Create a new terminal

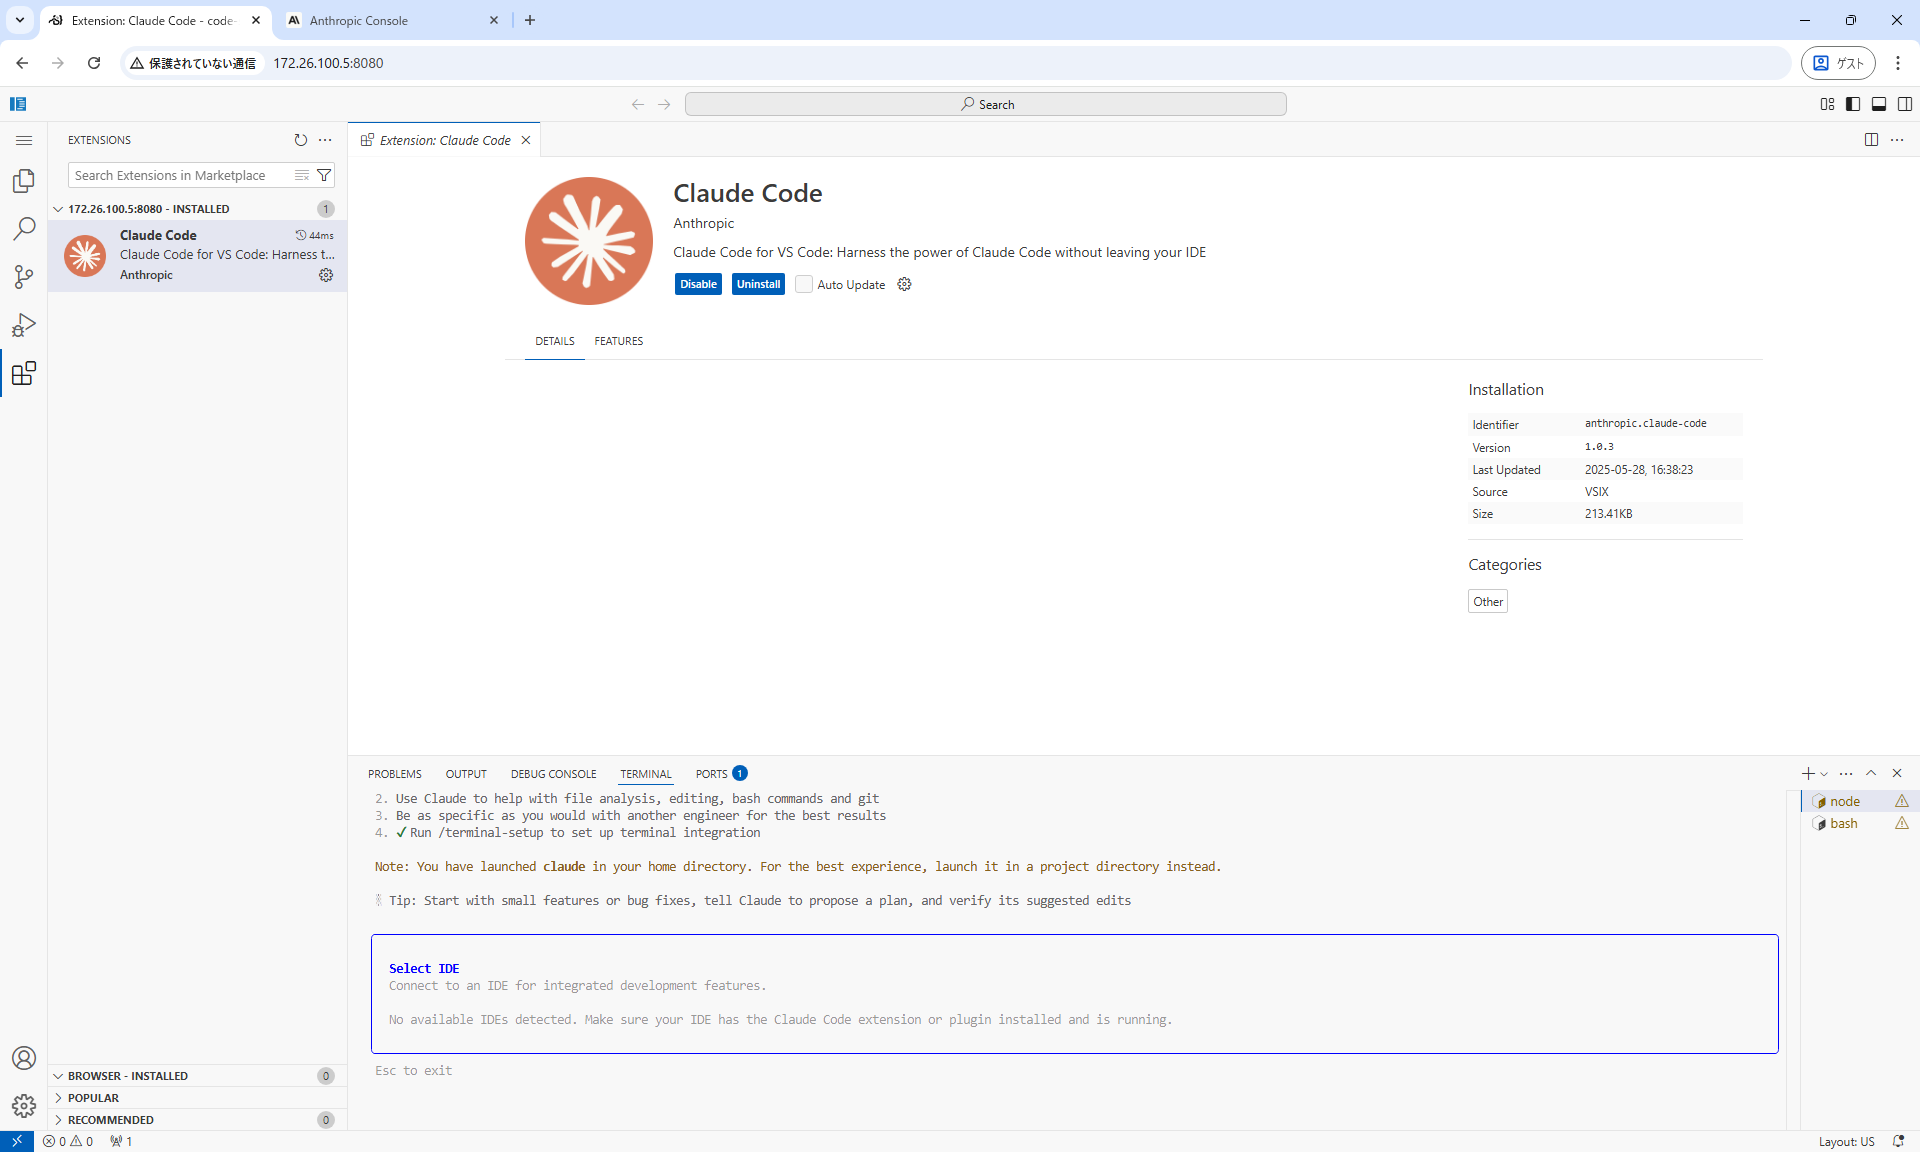point(1808,773)
